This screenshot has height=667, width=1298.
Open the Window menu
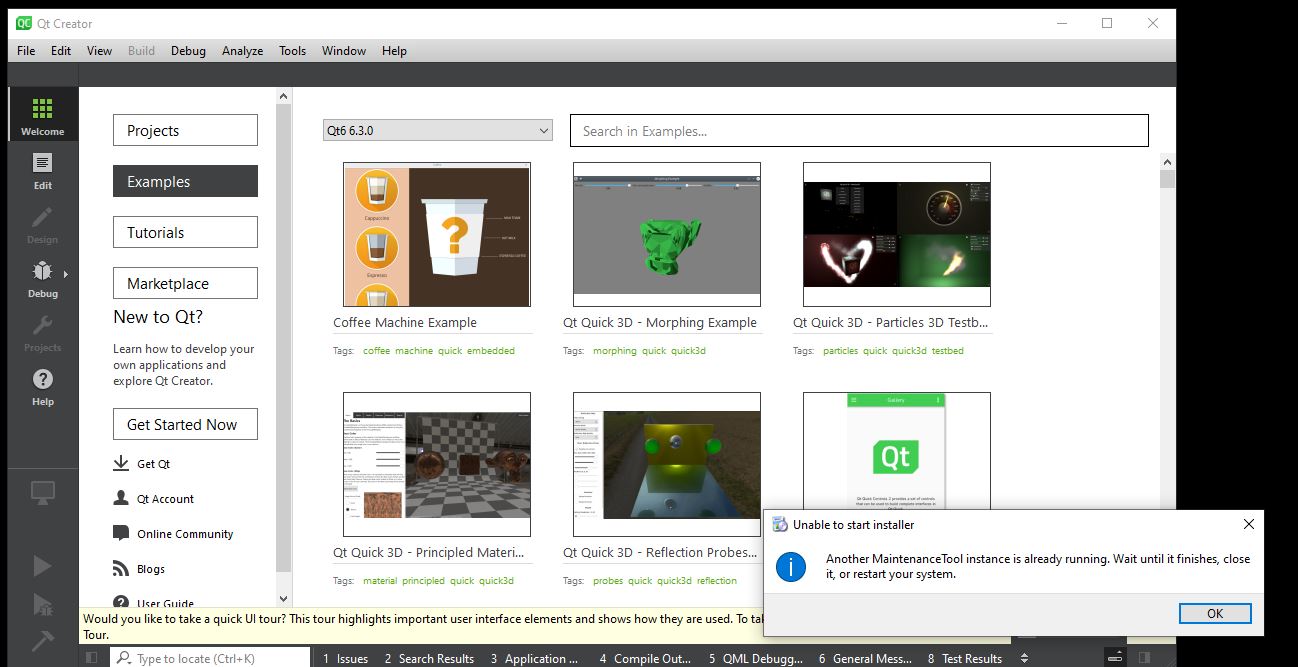344,50
